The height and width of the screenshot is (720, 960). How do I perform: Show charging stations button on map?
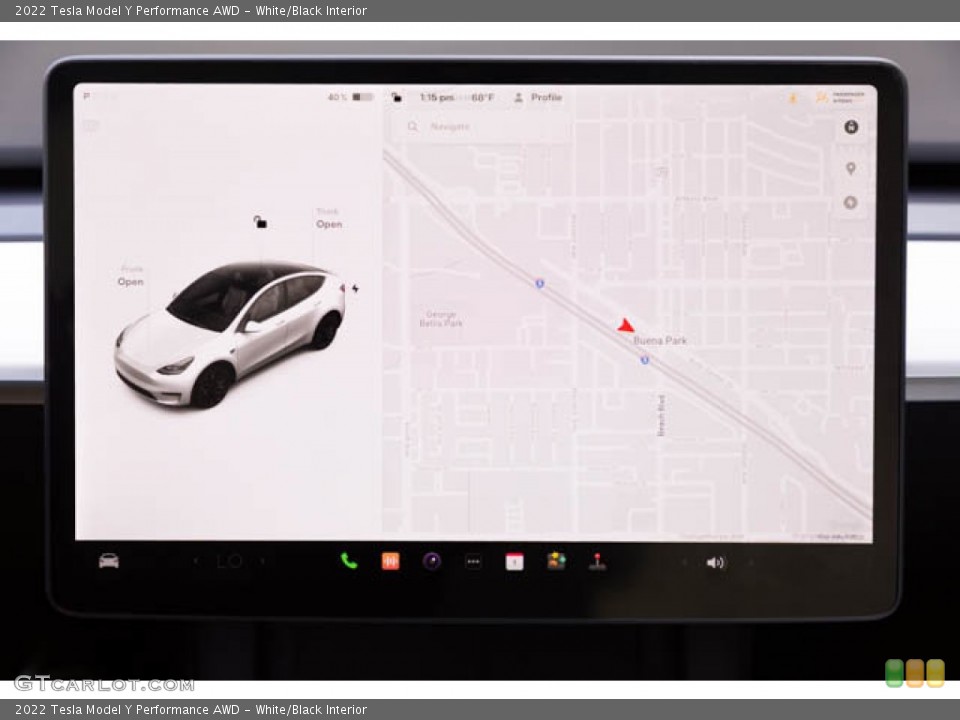[x=850, y=203]
